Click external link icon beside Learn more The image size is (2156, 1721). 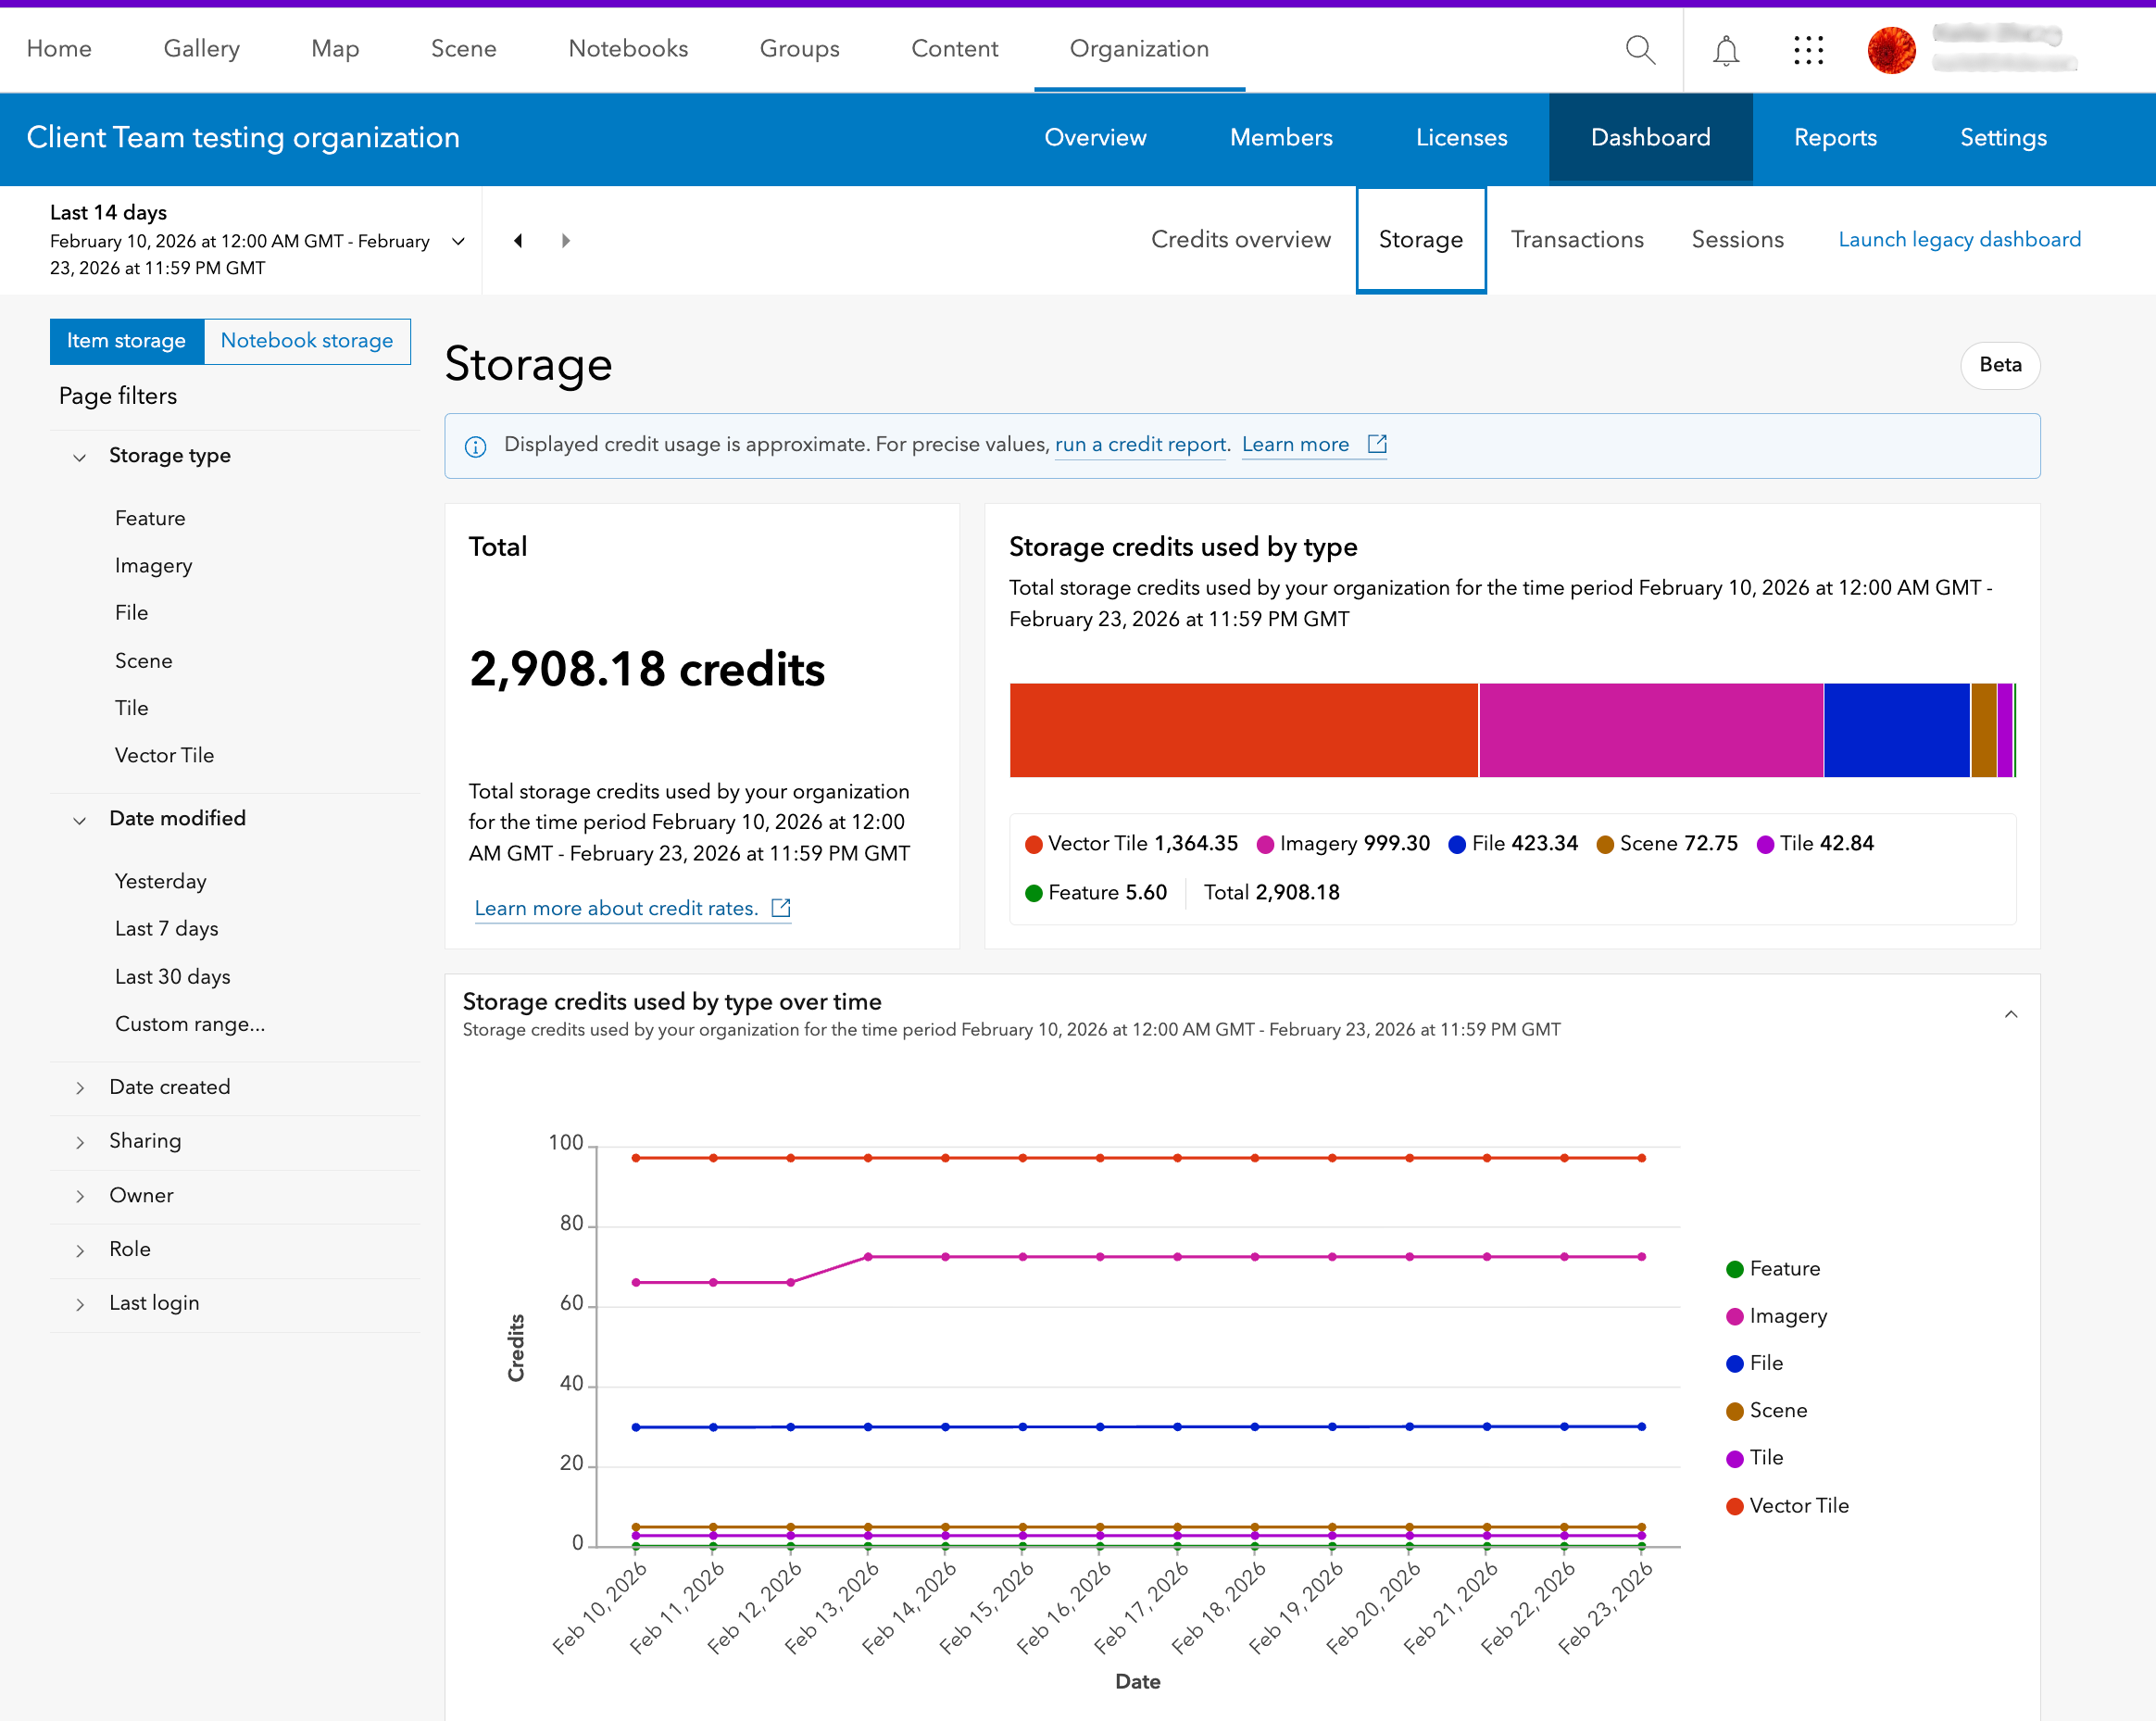coord(1377,444)
